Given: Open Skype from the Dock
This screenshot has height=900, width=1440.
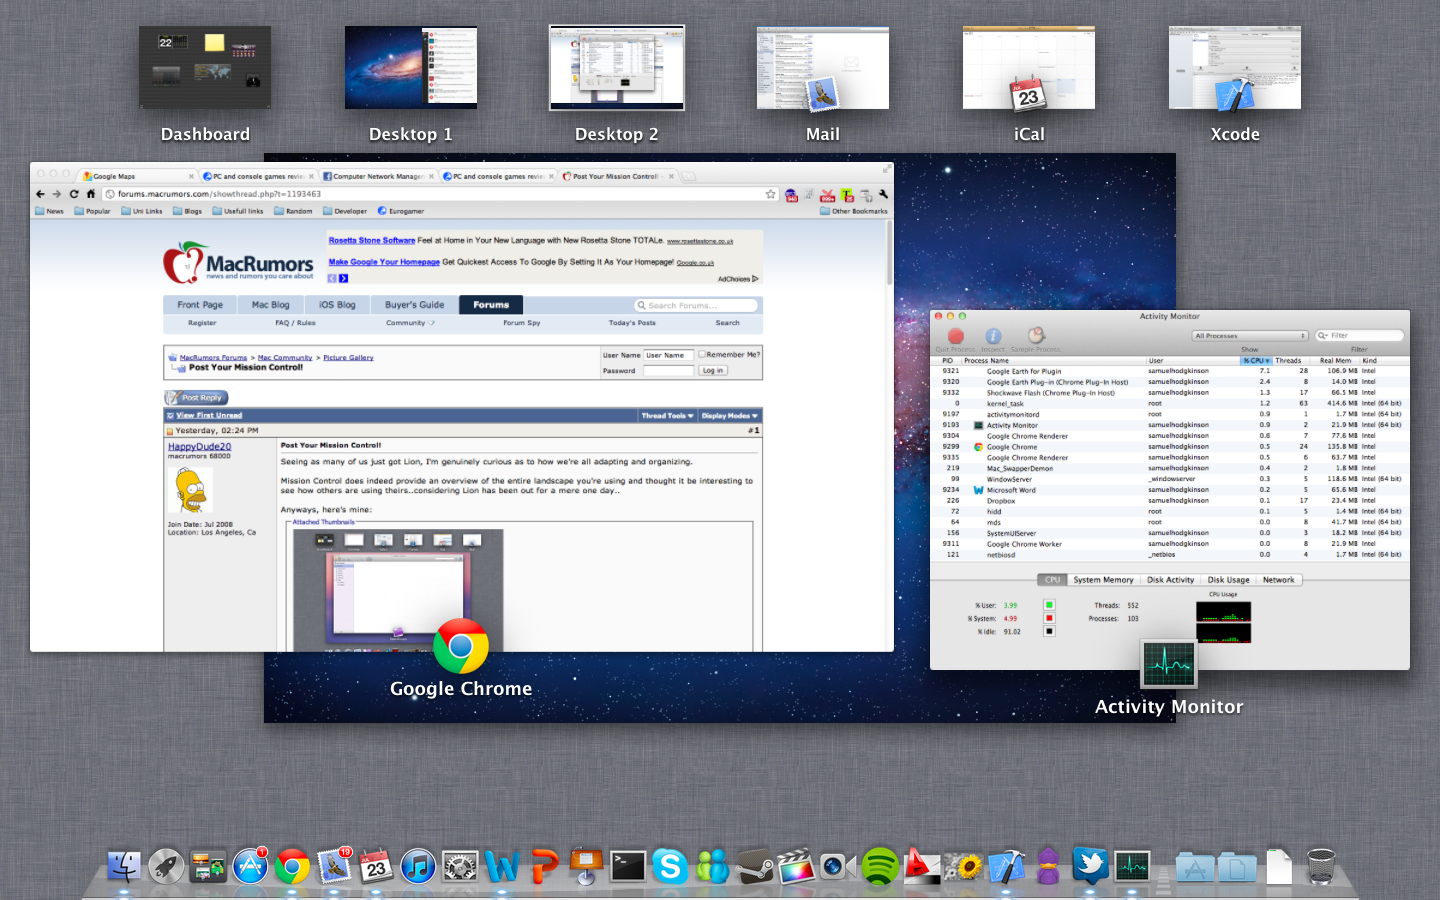Looking at the screenshot, I should pos(670,866).
